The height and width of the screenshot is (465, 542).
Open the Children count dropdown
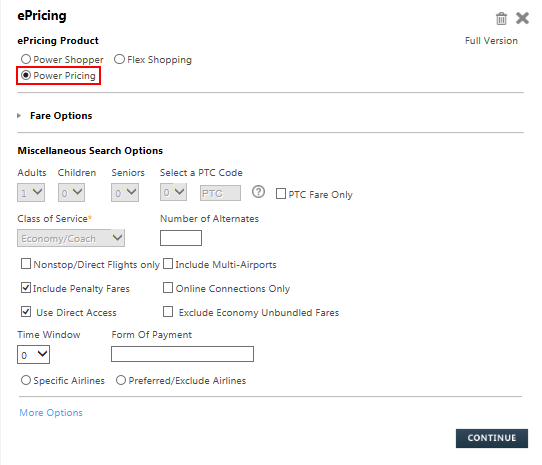click(x=71, y=193)
